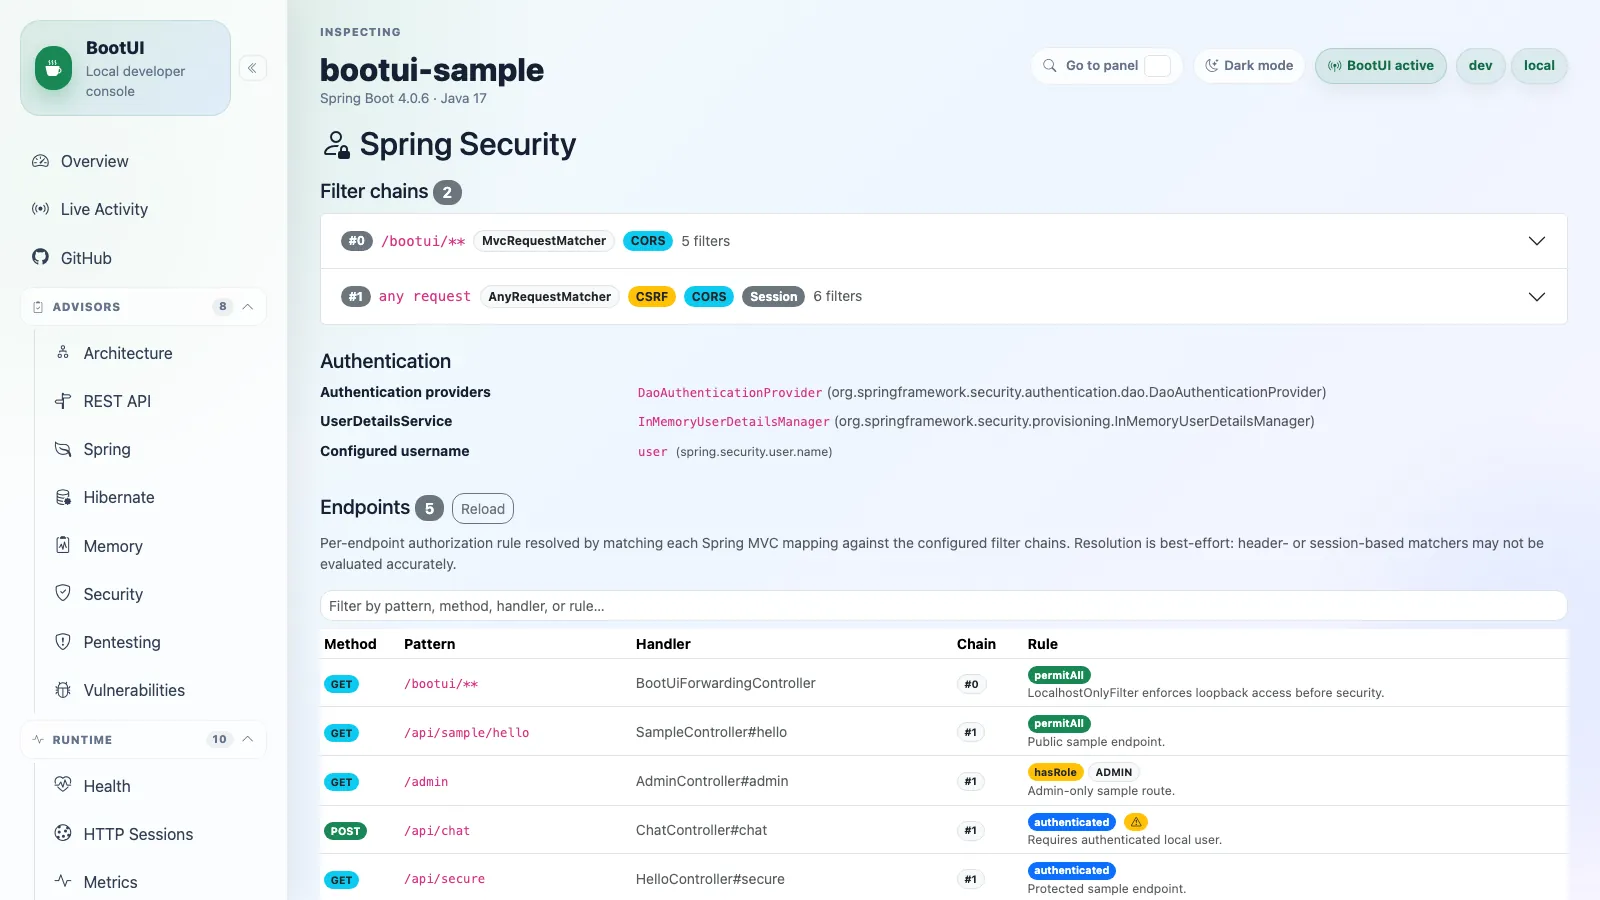Go to the Hibernate advisor
This screenshot has height=900, width=1600.
119,497
